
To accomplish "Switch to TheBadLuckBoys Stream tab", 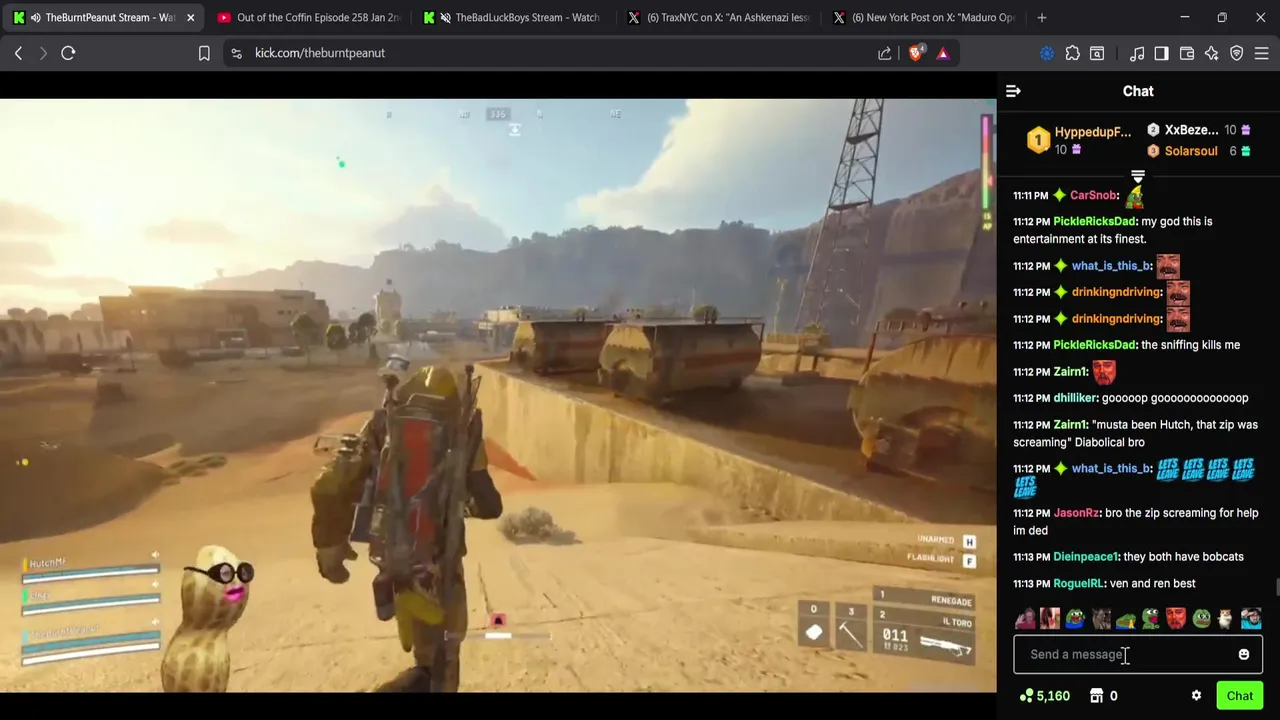I will point(513,17).
